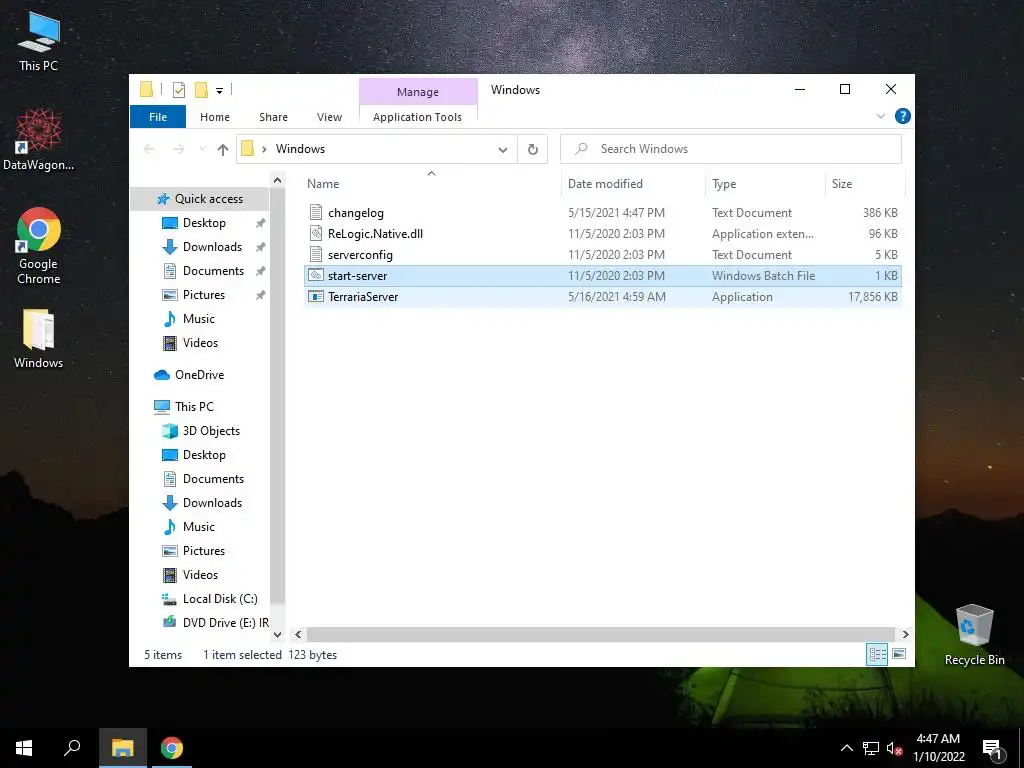Image resolution: width=1024 pixels, height=768 pixels.
Task: Open This PC desktop icon
Action: (39, 42)
